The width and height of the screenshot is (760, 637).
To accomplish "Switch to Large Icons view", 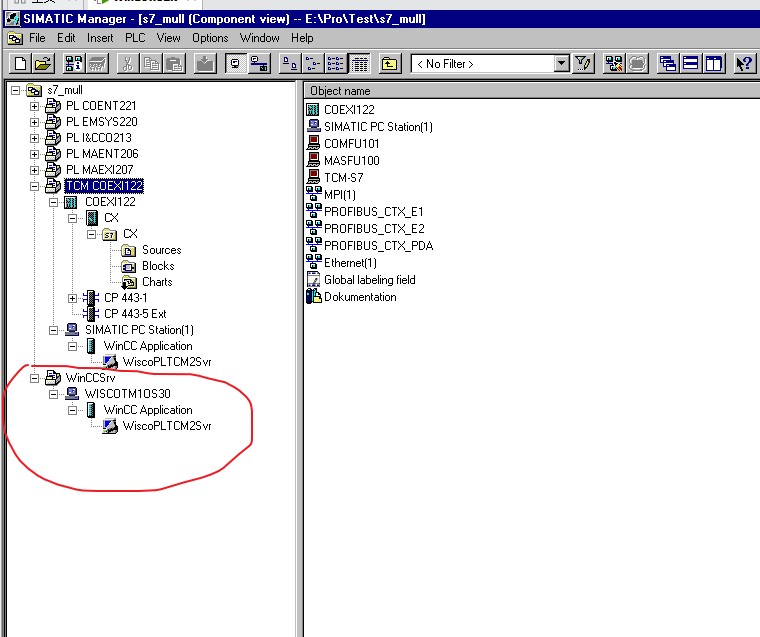I will coord(289,64).
